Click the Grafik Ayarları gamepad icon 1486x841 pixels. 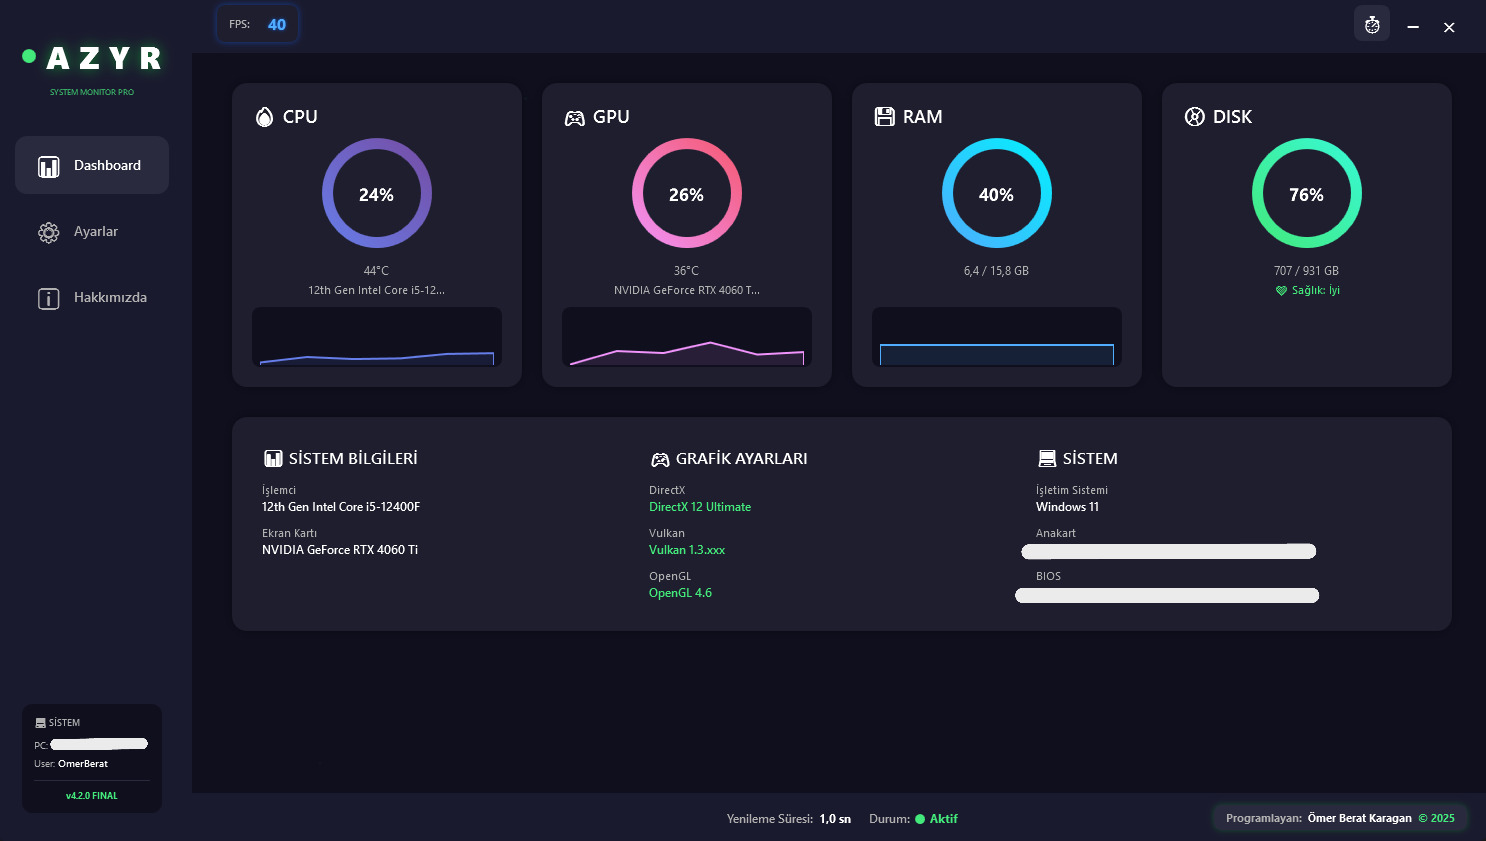[x=660, y=459]
